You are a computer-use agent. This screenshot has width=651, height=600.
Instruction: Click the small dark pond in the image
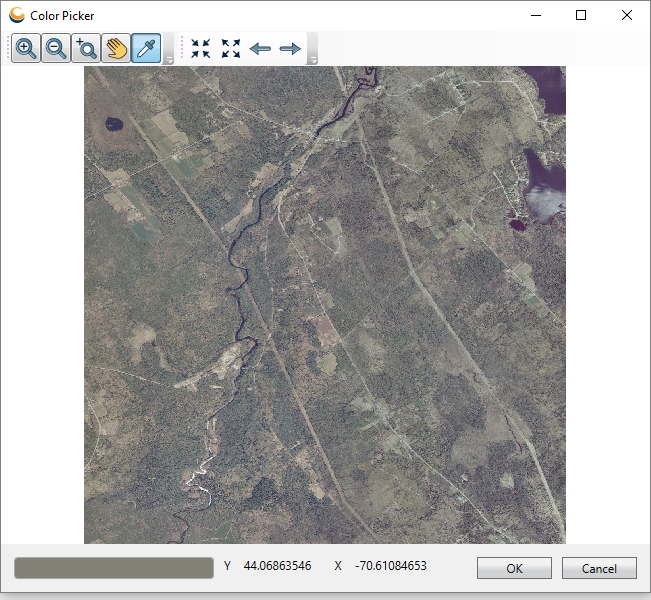(x=113, y=125)
